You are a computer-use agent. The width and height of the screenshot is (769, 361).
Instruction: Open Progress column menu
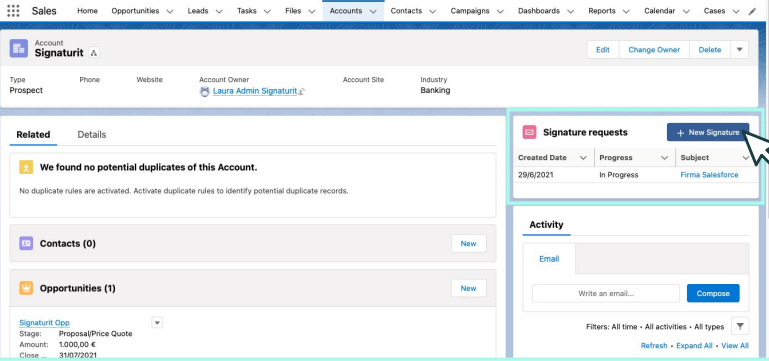click(665, 157)
